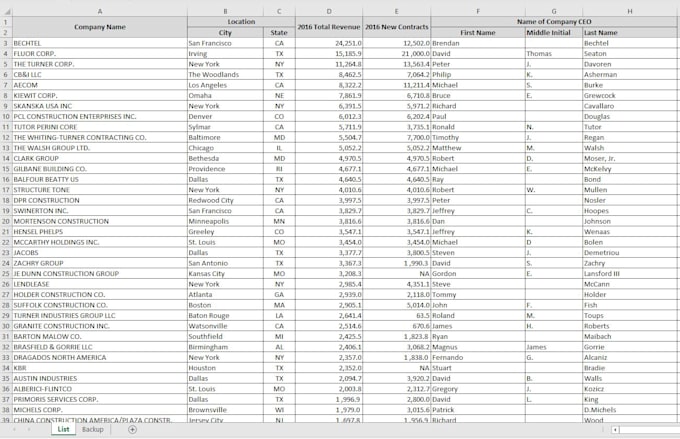The width and height of the screenshot is (680, 439).
Task: Select the CLARK GROUP cell
Action: coord(100,158)
